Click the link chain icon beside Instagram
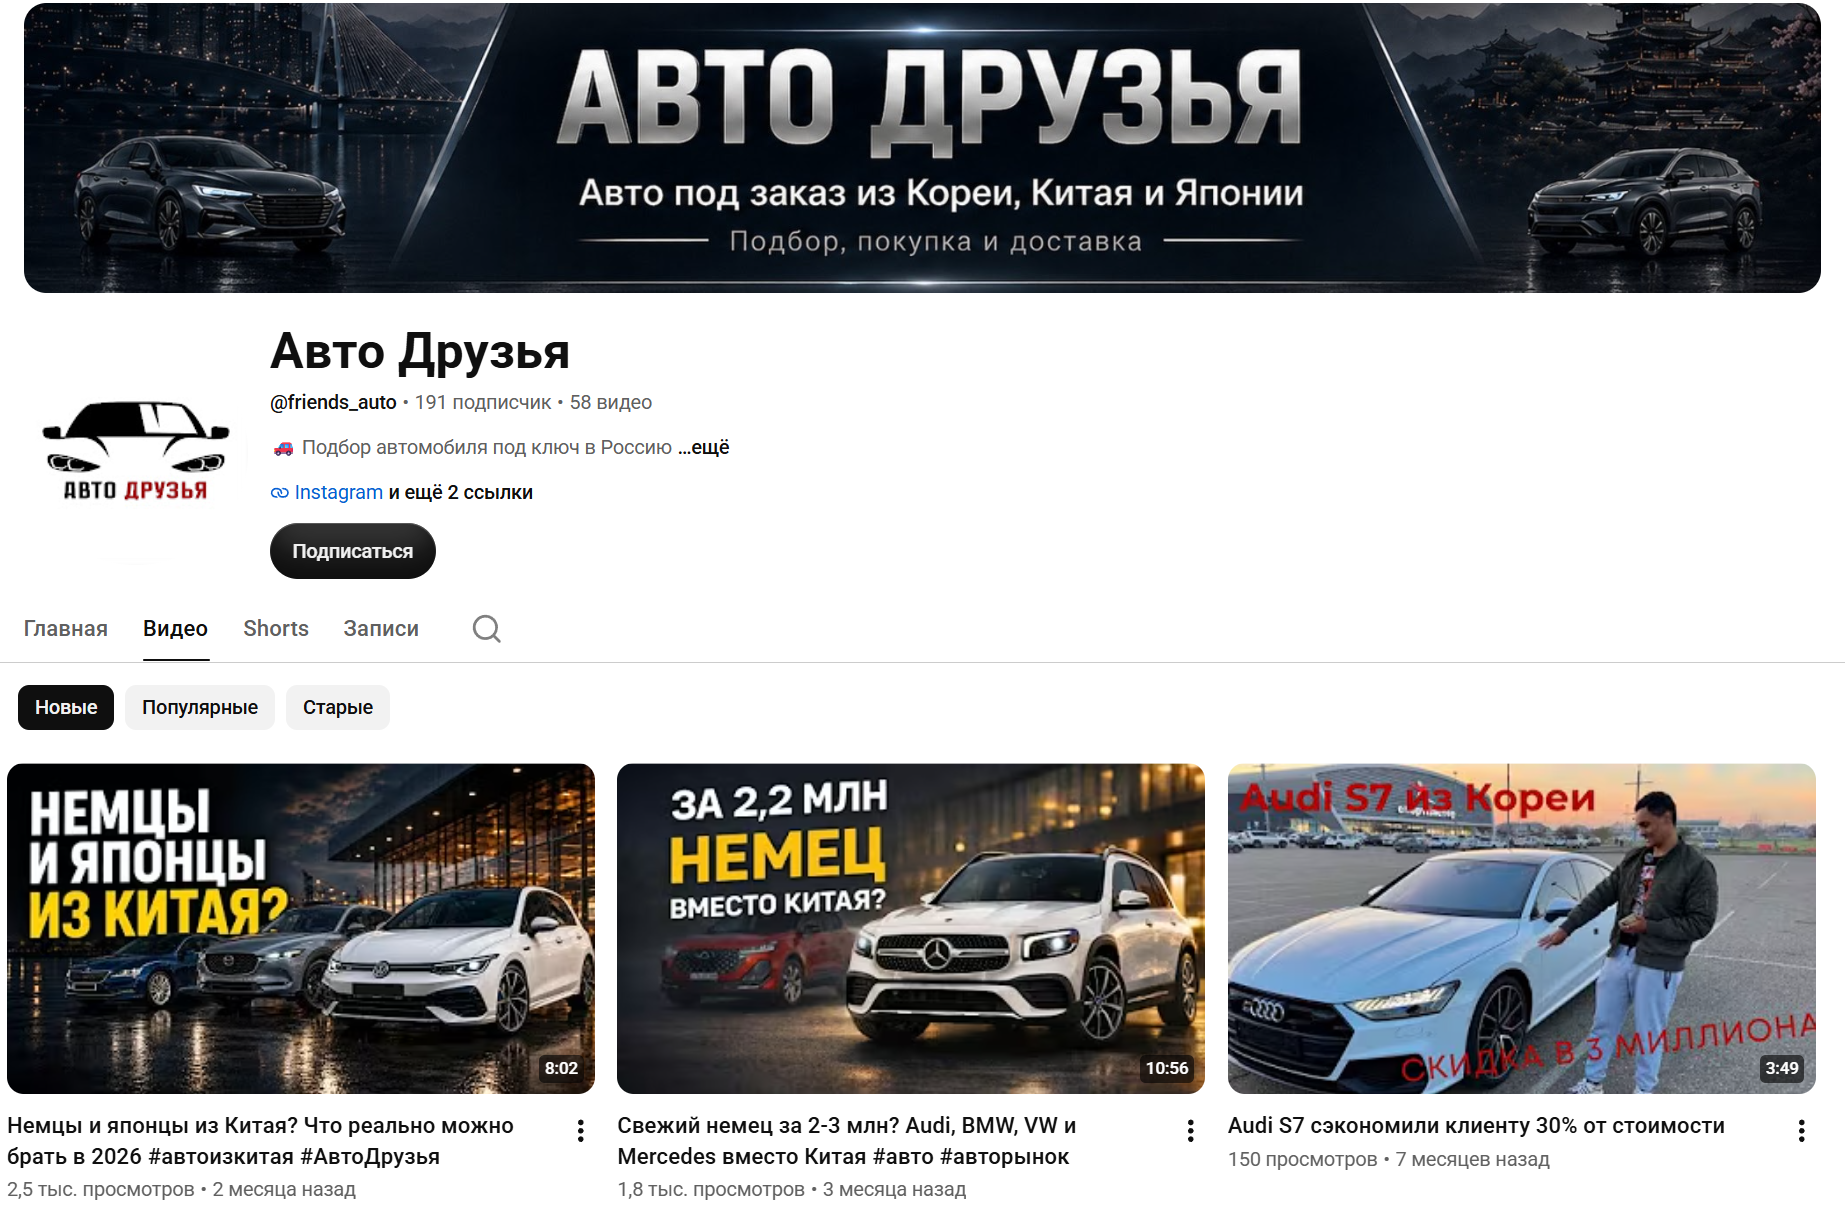The width and height of the screenshot is (1845, 1223). click(280, 493)
